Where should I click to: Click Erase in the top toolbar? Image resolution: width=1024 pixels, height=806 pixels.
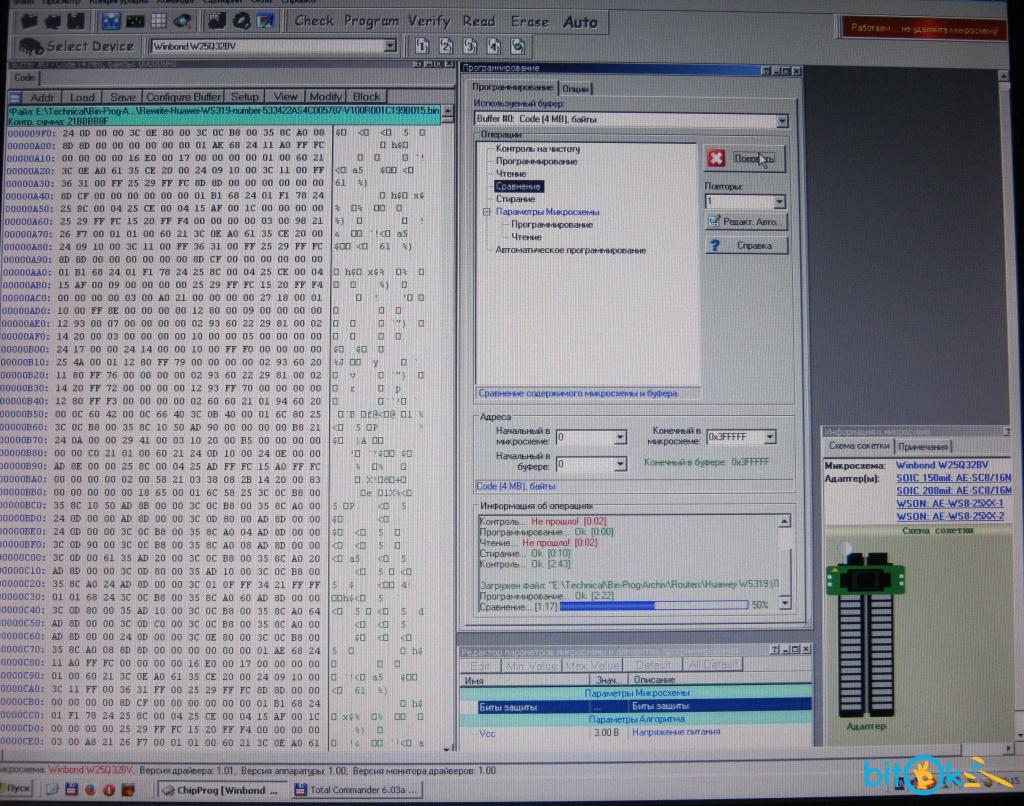coord(530,22)
